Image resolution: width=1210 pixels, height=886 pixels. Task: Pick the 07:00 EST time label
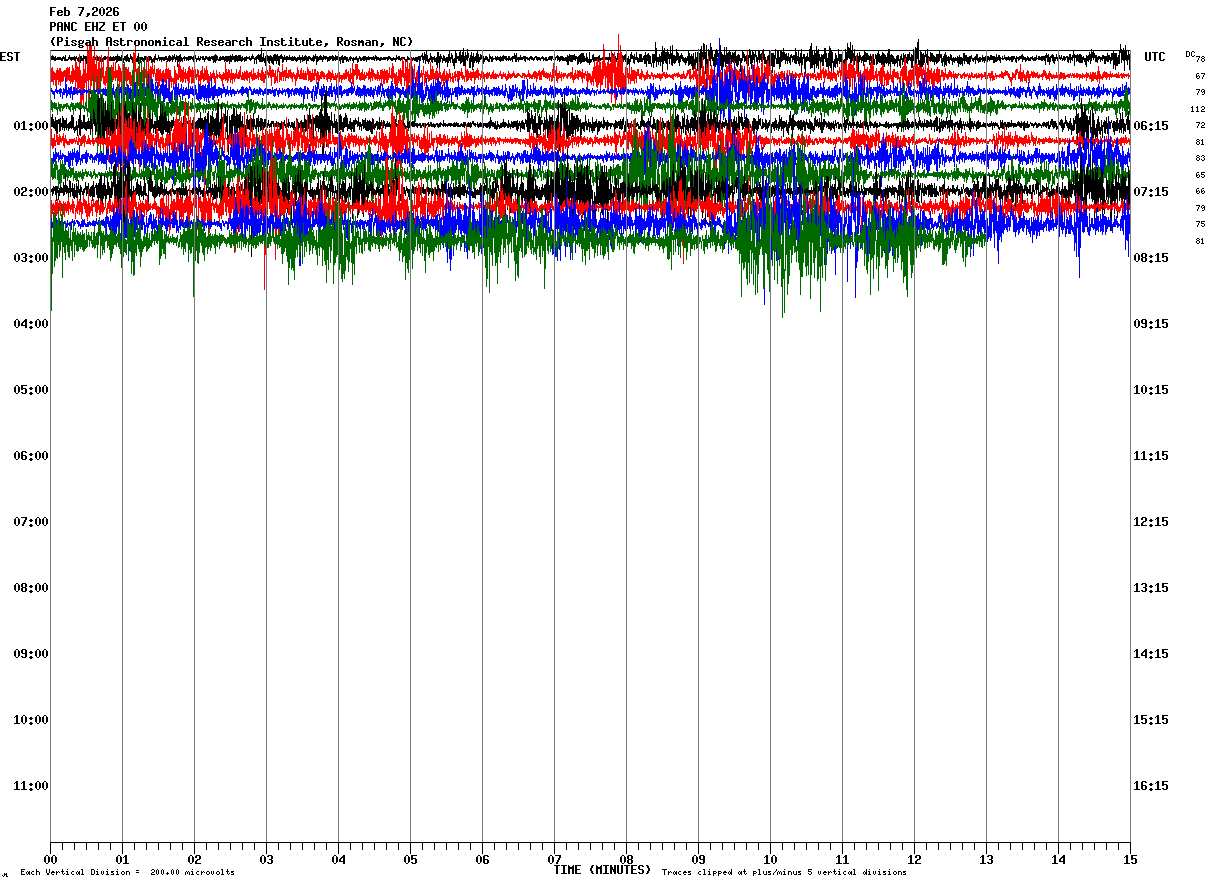(30, 522)
